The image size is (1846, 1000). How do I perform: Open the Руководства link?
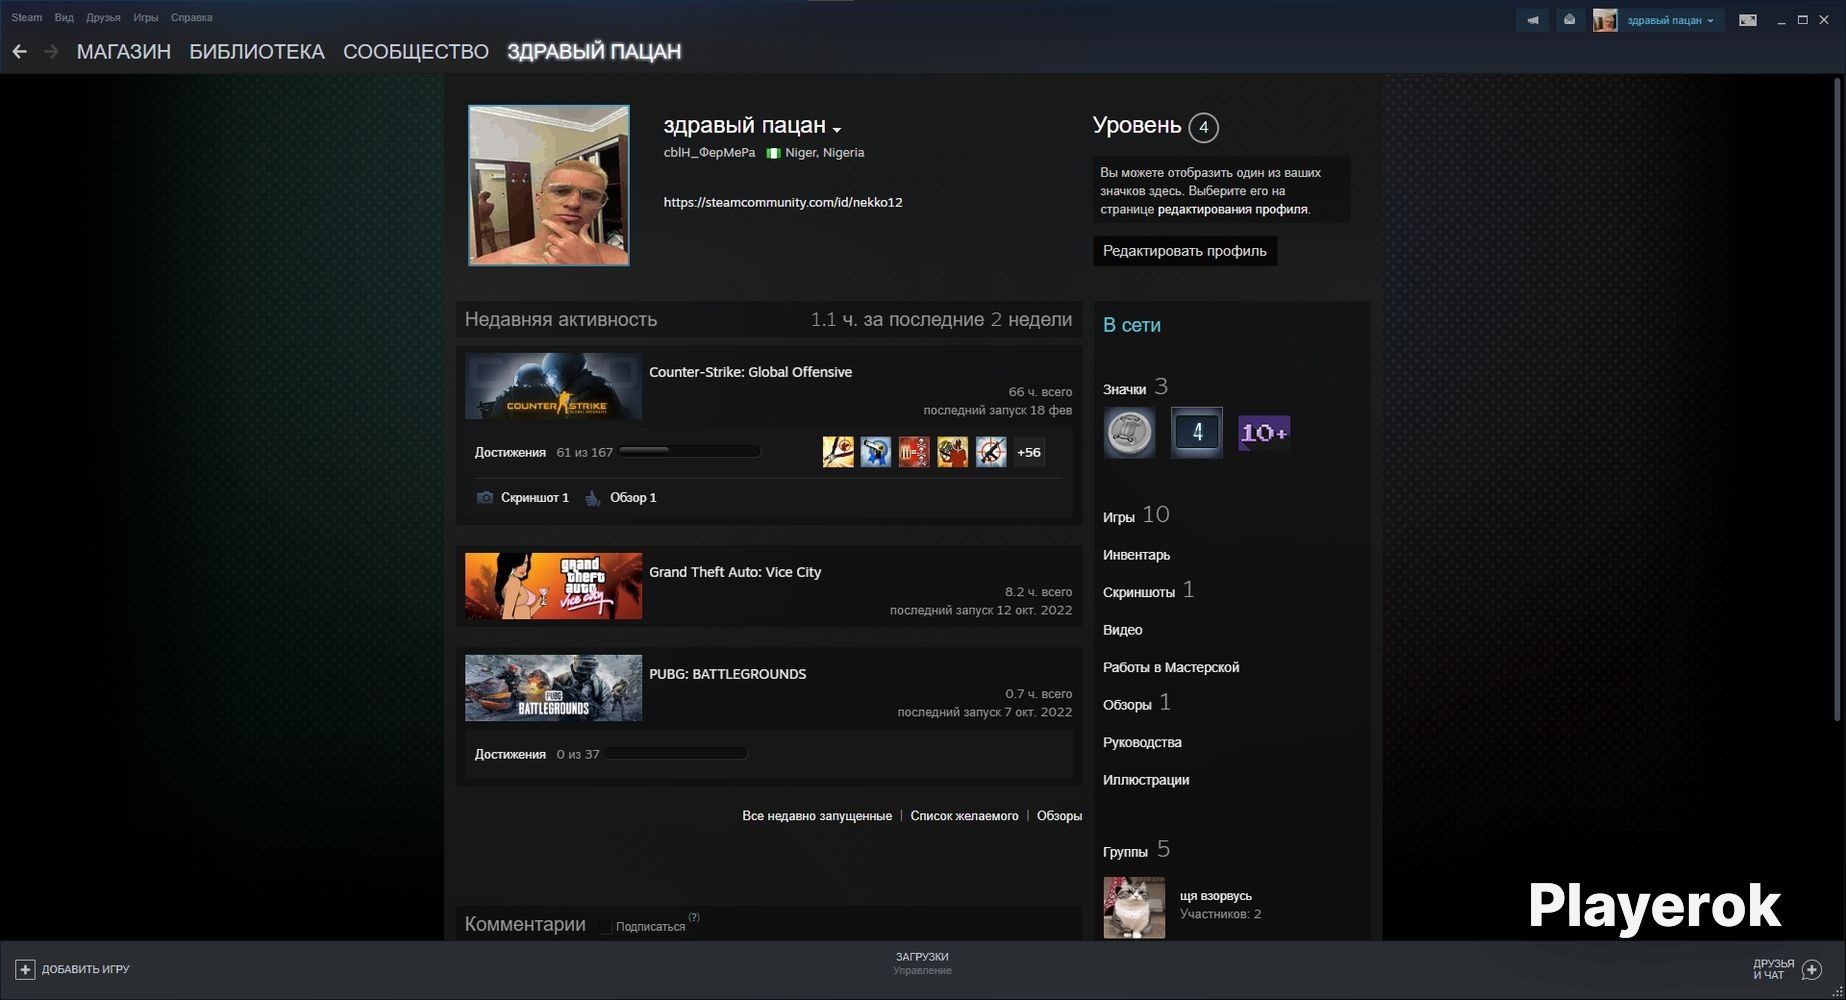pos(1142,742)
